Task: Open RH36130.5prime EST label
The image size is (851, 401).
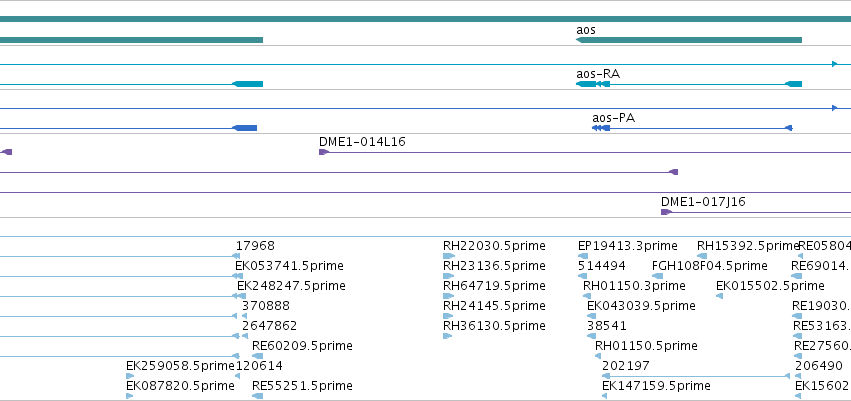Action: [494, 326]
